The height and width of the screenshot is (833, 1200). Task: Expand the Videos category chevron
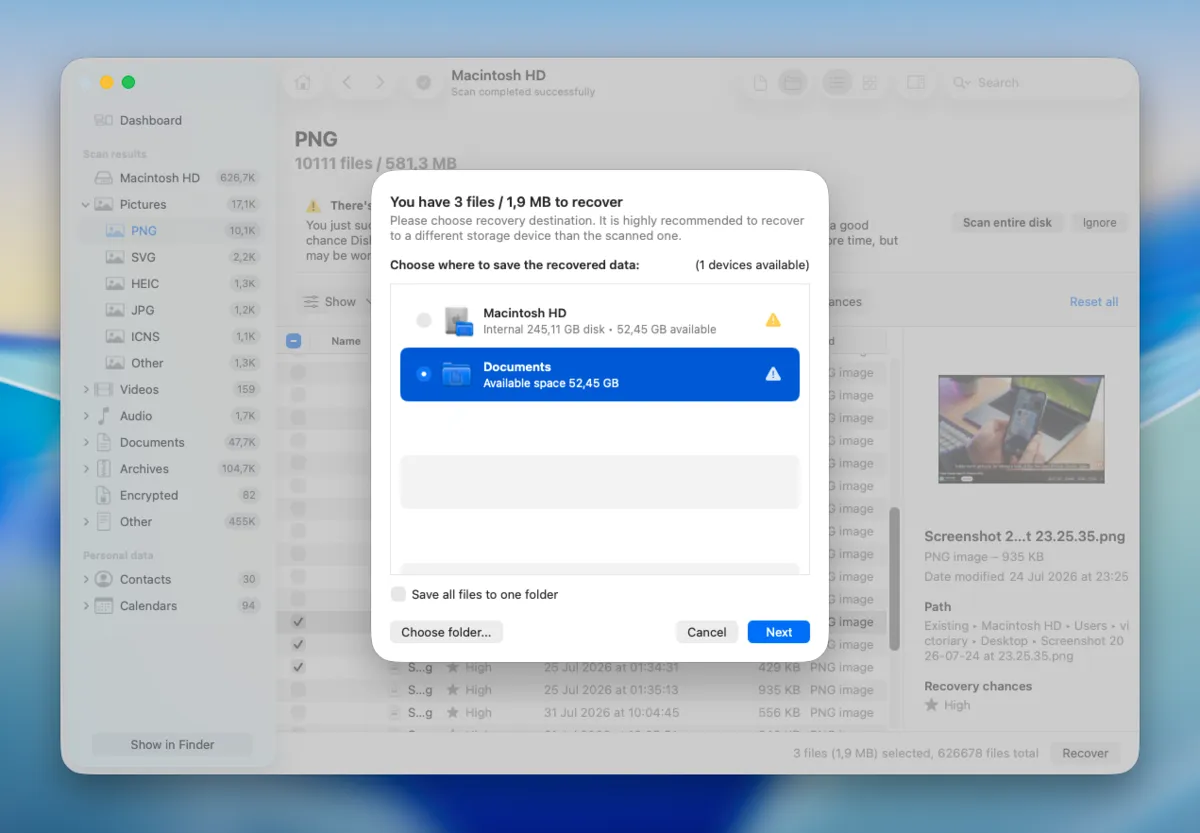(x=86, y=389)
